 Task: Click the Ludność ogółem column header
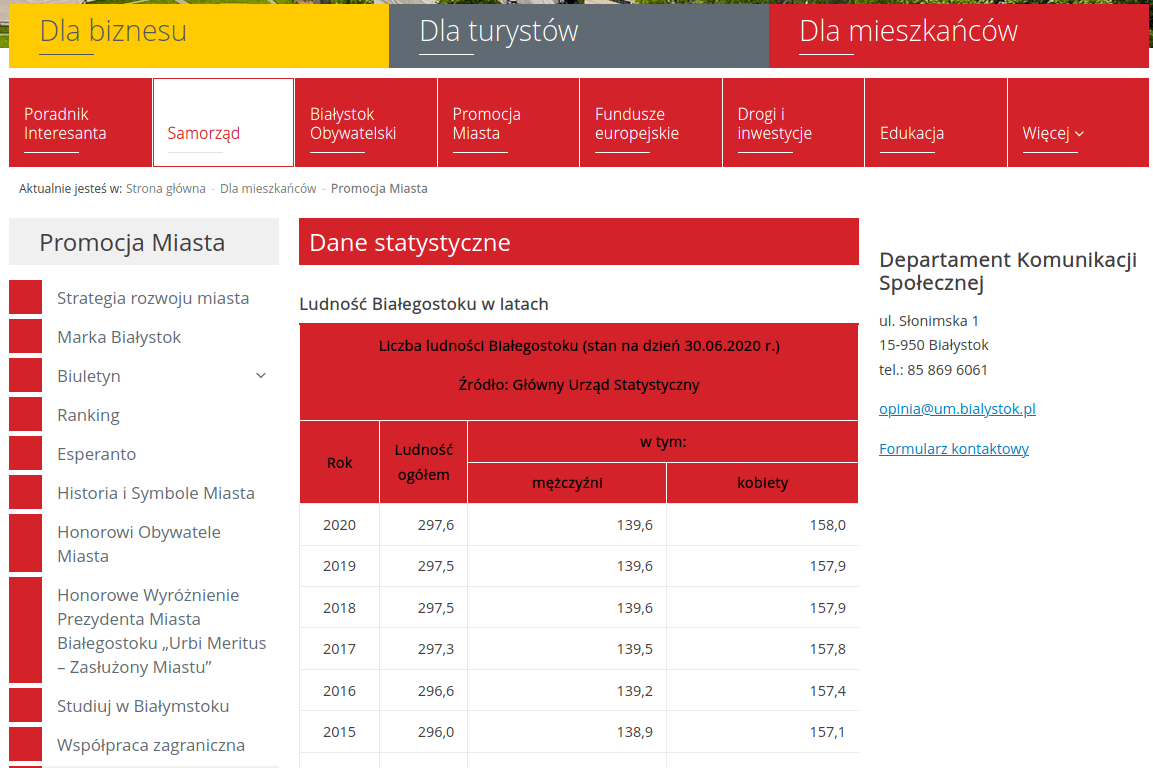[x=424, y=463]
